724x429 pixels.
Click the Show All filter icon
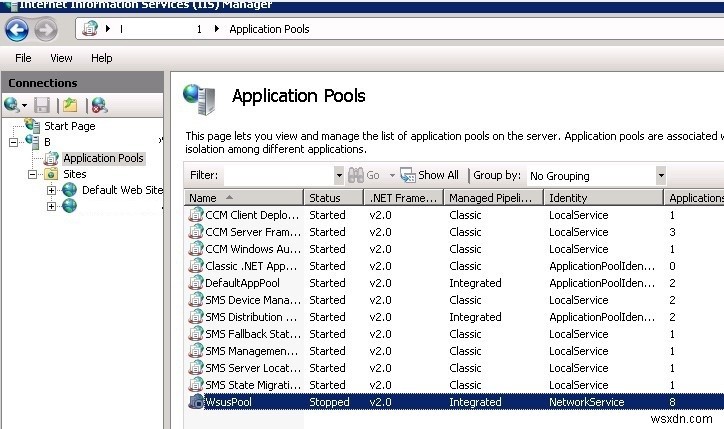[408, 175]
